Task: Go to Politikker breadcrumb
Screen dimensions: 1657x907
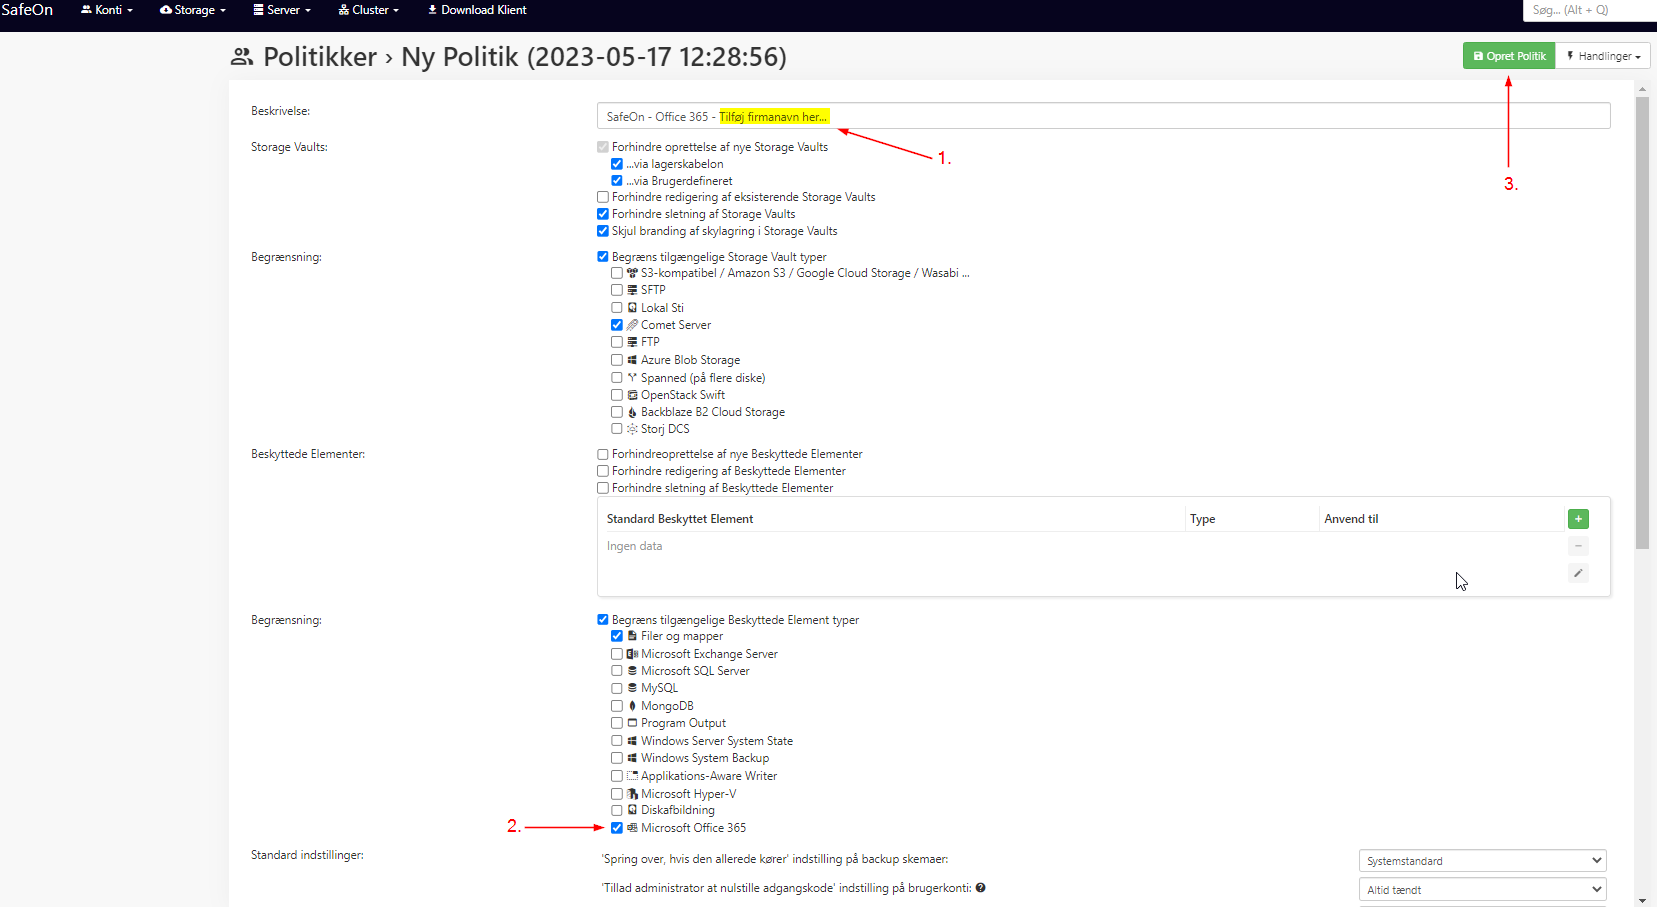Action: (x=320, y=57)
